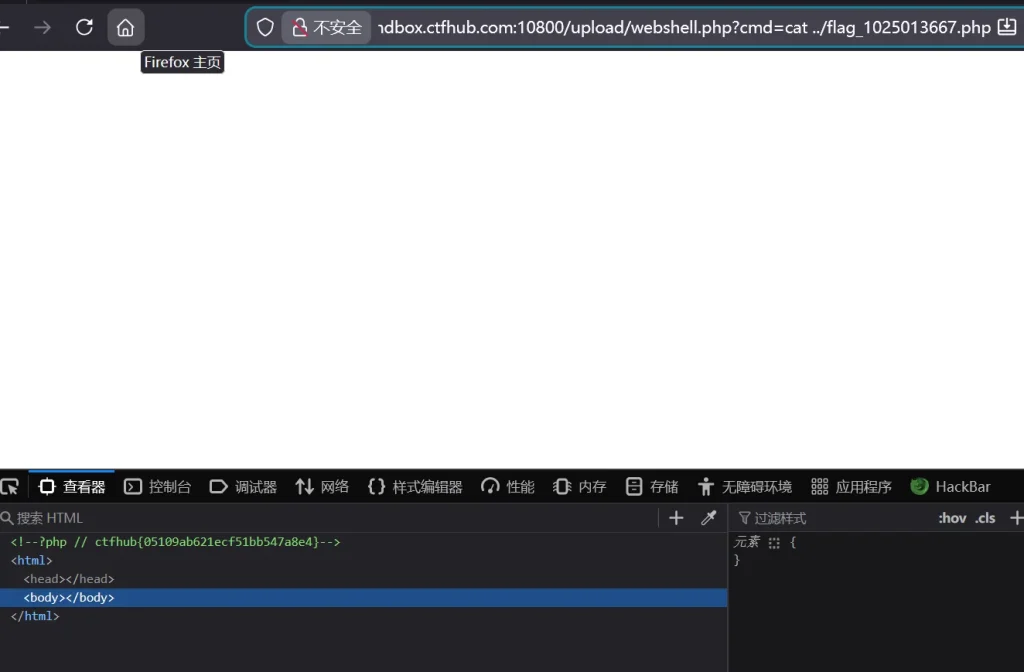Screen dimensions: 1024x672
Task: Click the forward navigation arrow
Action: (42, 27)
